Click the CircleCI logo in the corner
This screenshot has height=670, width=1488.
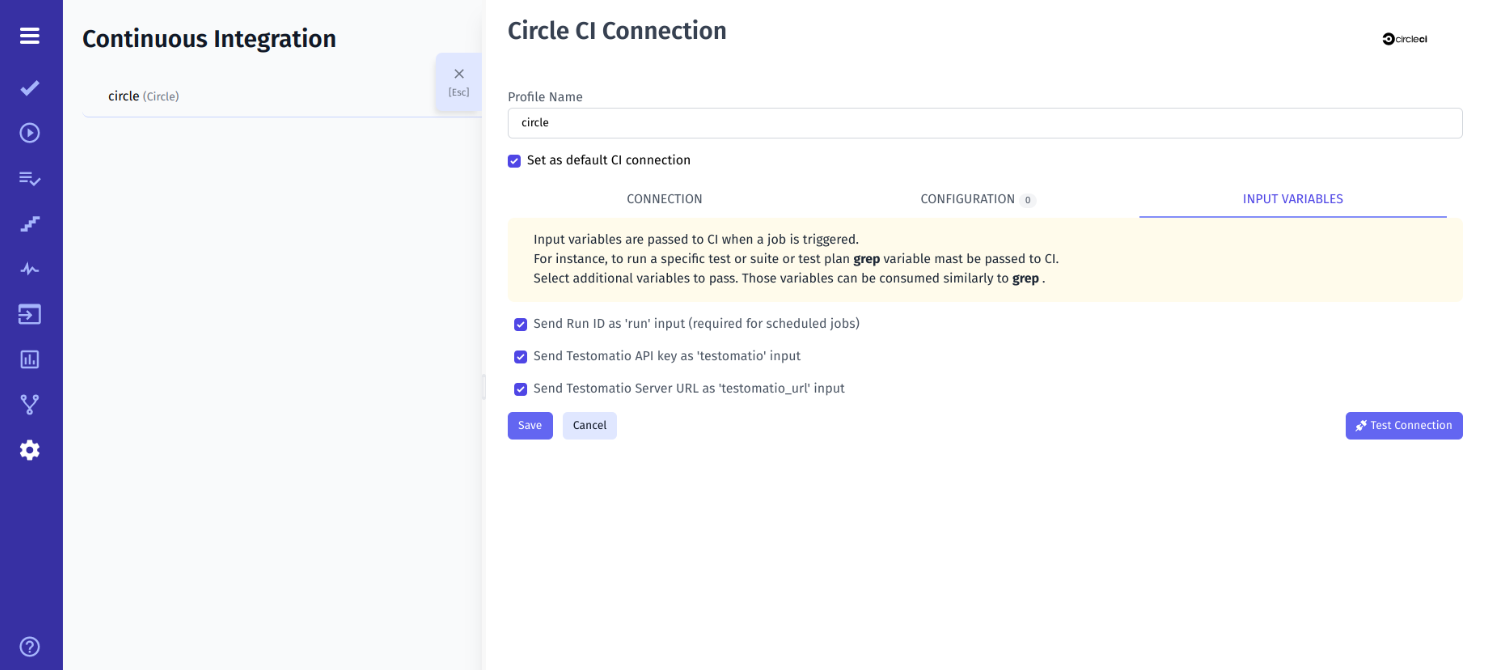pos(1404,39)
